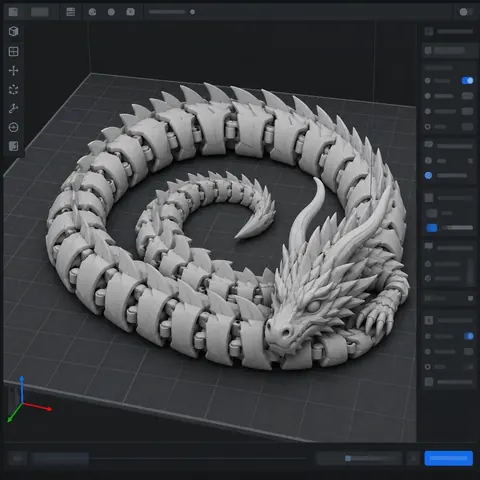This screenshot has height=480, width=480.
Task: Click the camera snapshot icon in top toolbar
Action: click(130, 12)
